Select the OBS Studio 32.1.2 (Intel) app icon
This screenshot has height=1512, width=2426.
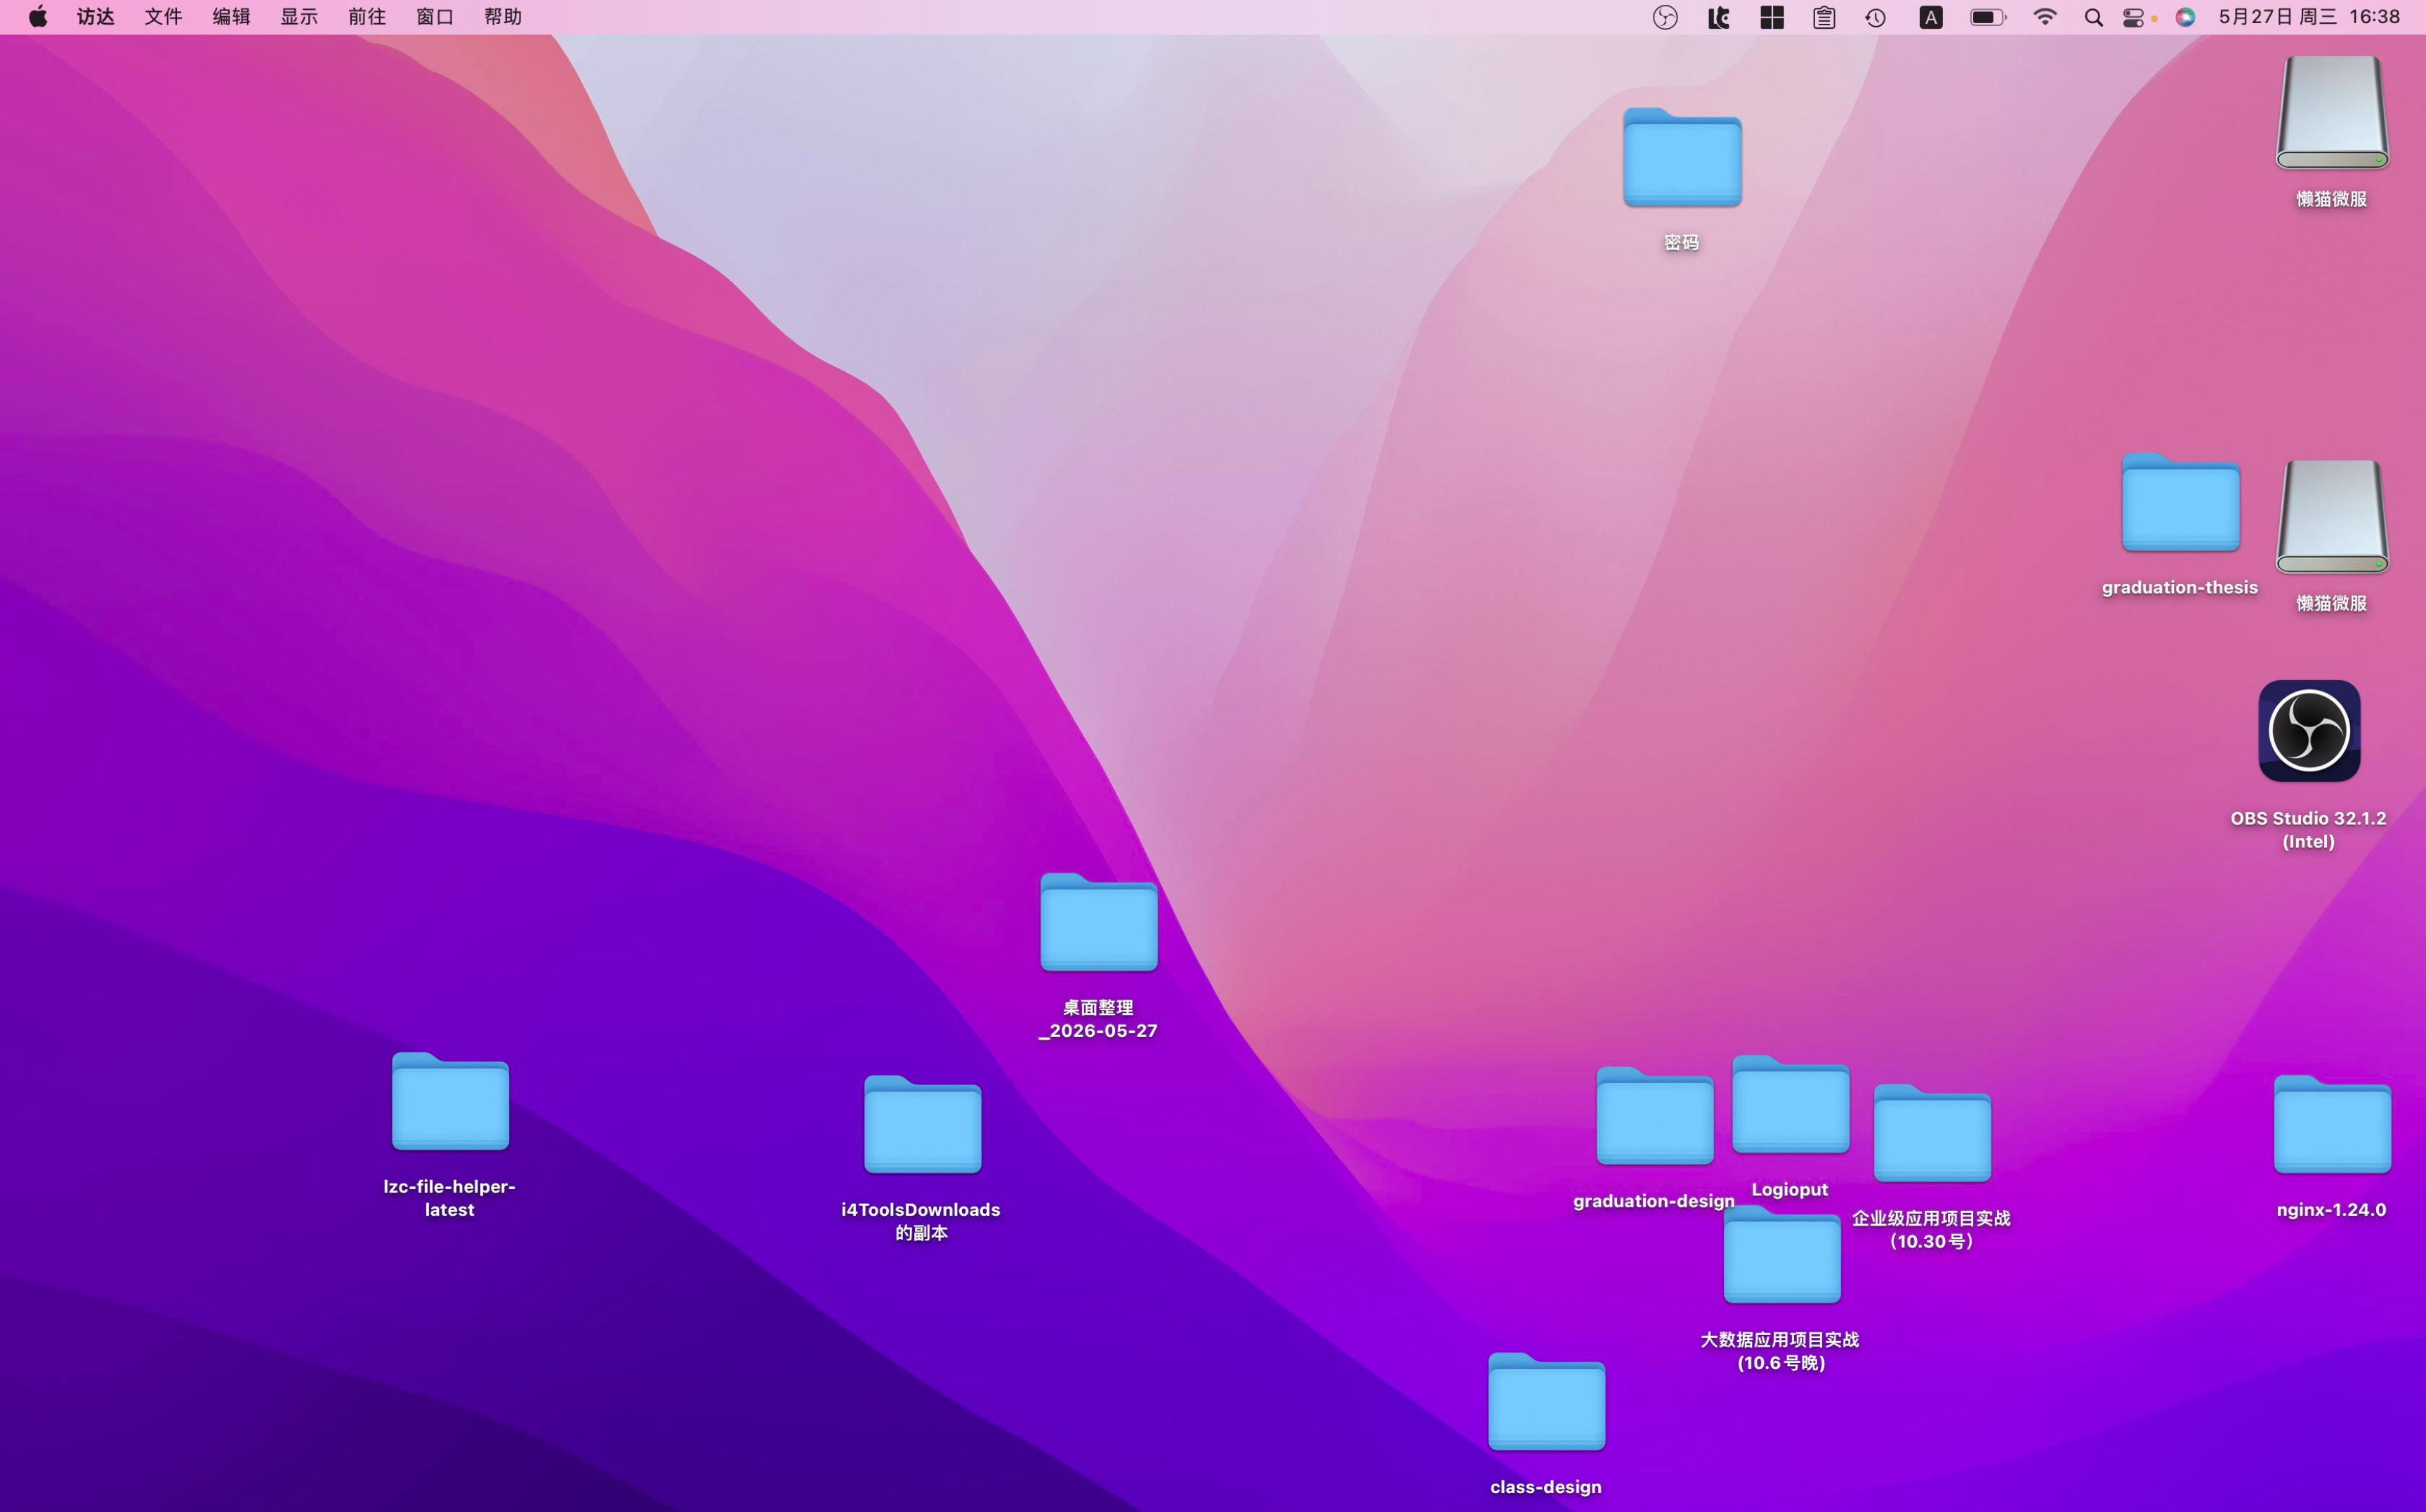[2309, 731]
